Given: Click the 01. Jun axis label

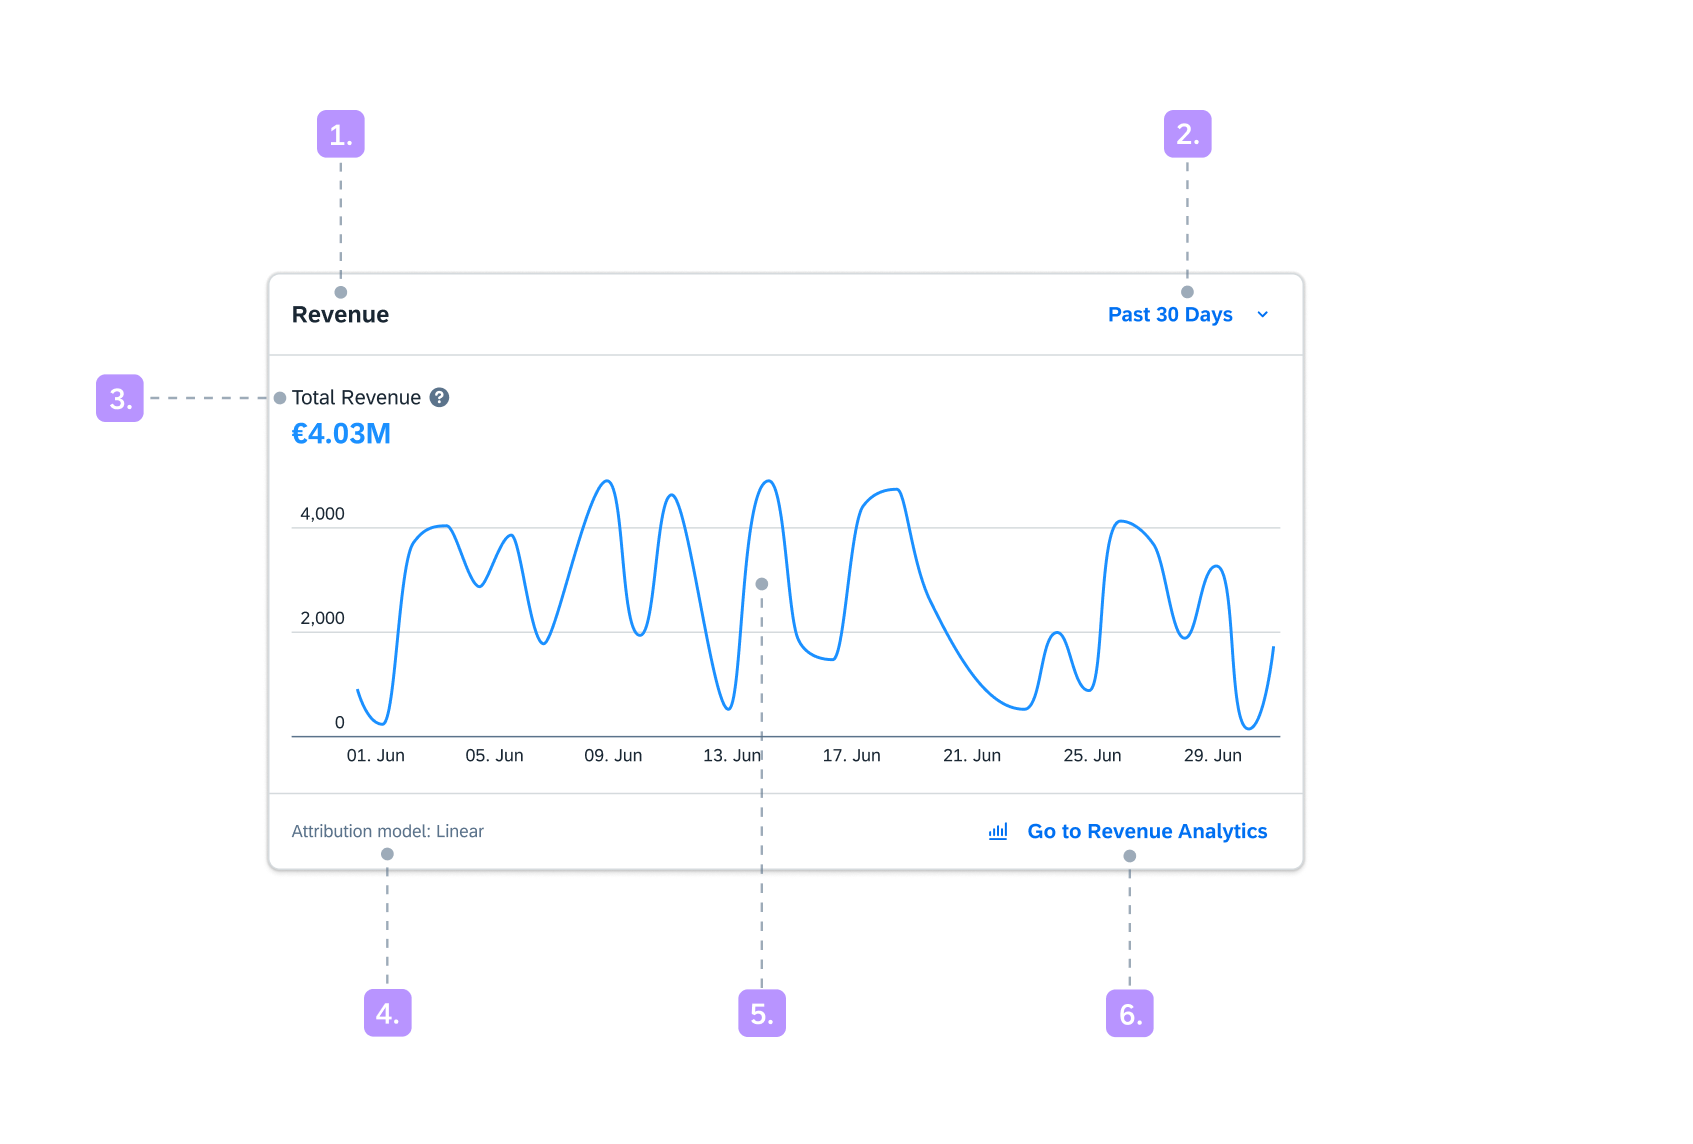Looking at the screenshot, I should point(377,755).
